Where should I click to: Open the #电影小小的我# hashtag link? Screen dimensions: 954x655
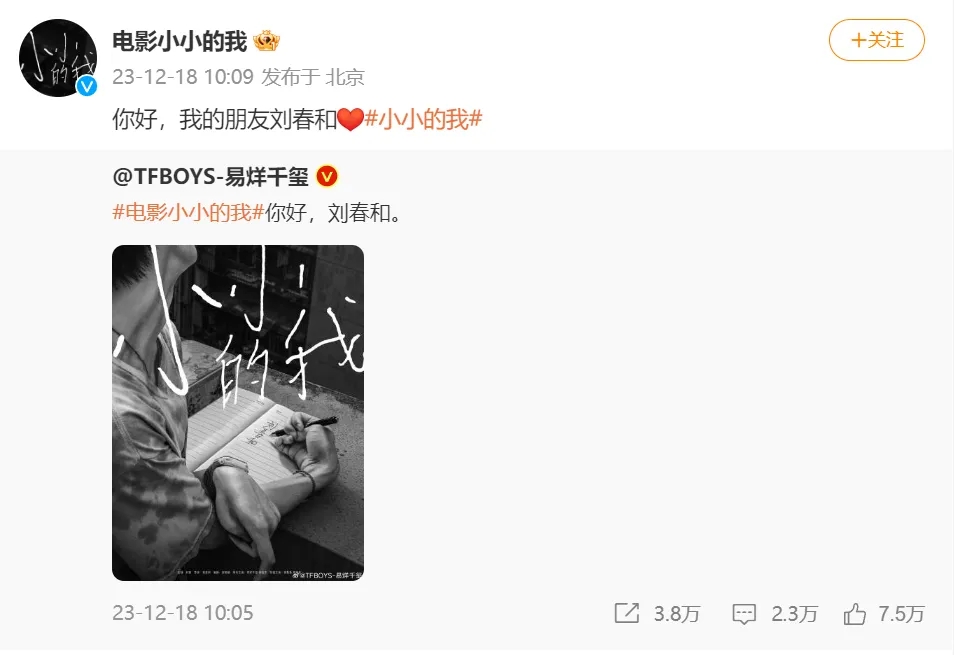pos(188,213)
